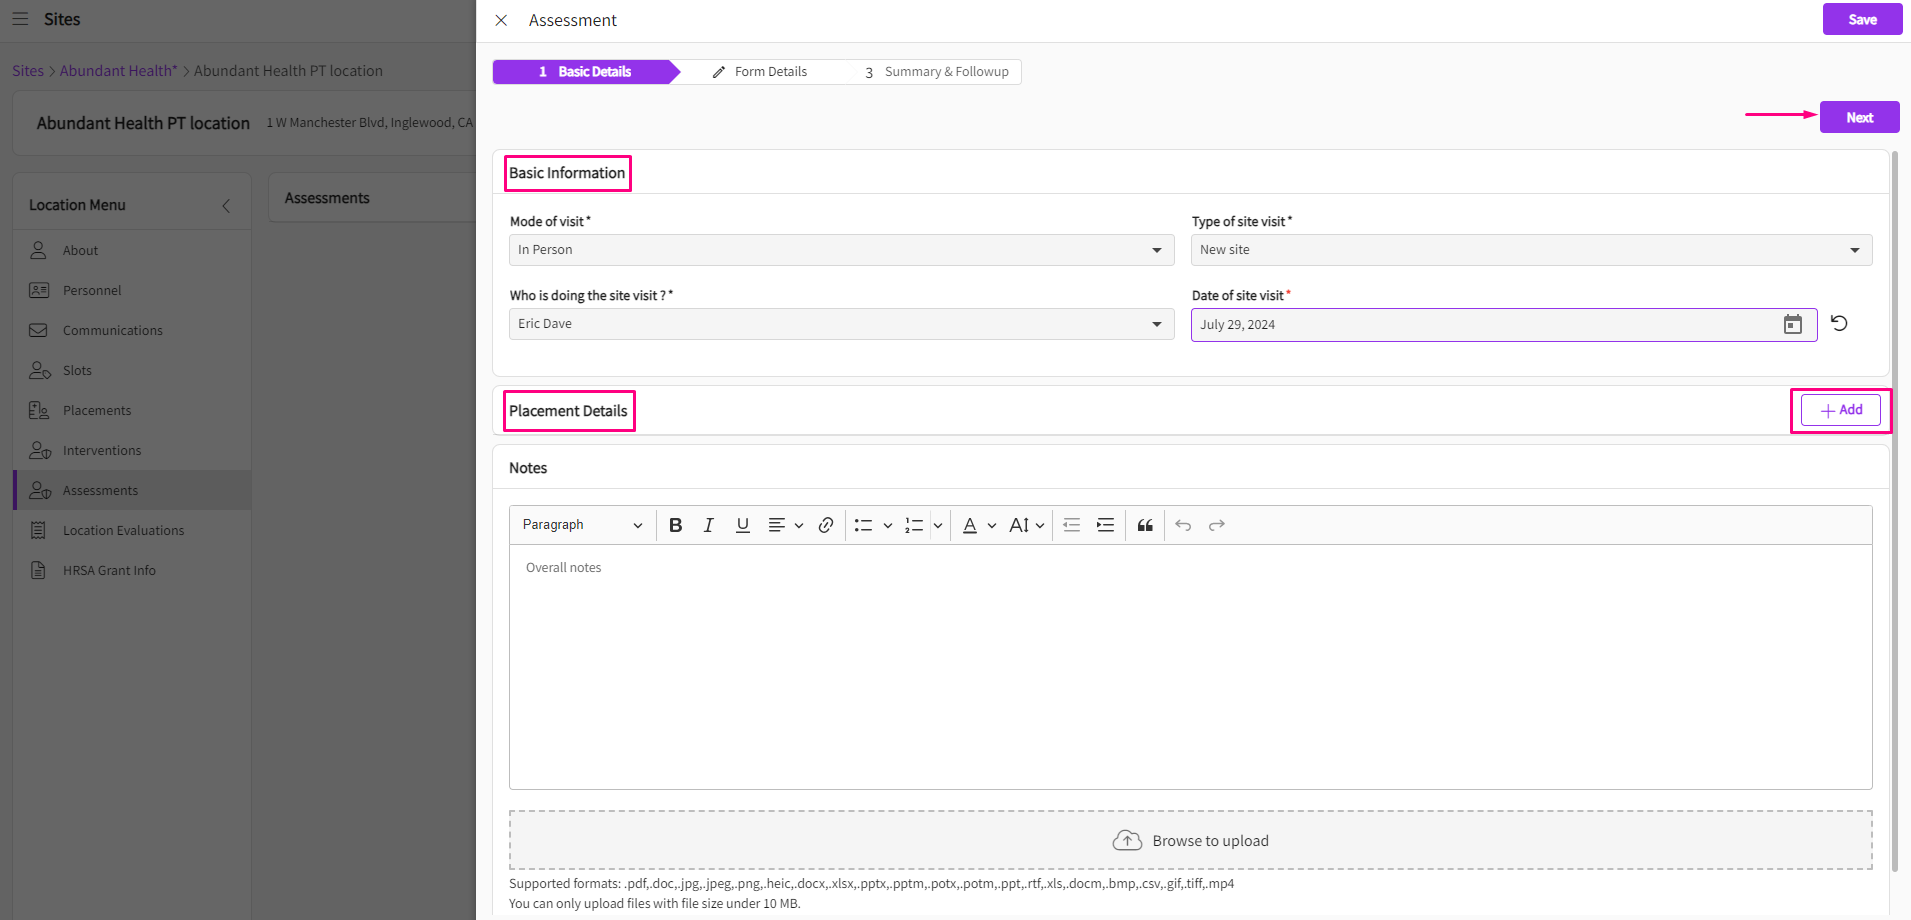The image size is (1911, 920).
Task: Click Browse to upload area
Action: (1190, 841)
